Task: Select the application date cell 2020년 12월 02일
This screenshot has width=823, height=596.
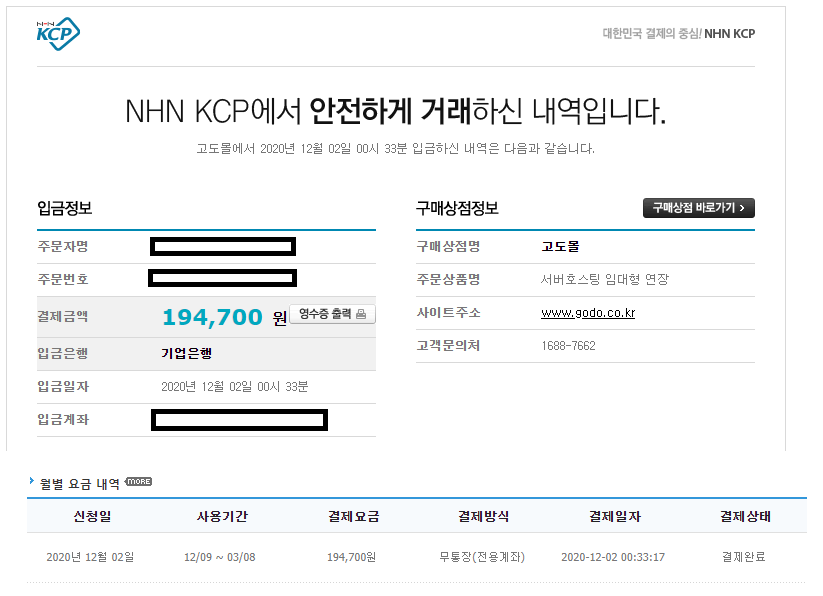Action: click(x=90, y=557)
